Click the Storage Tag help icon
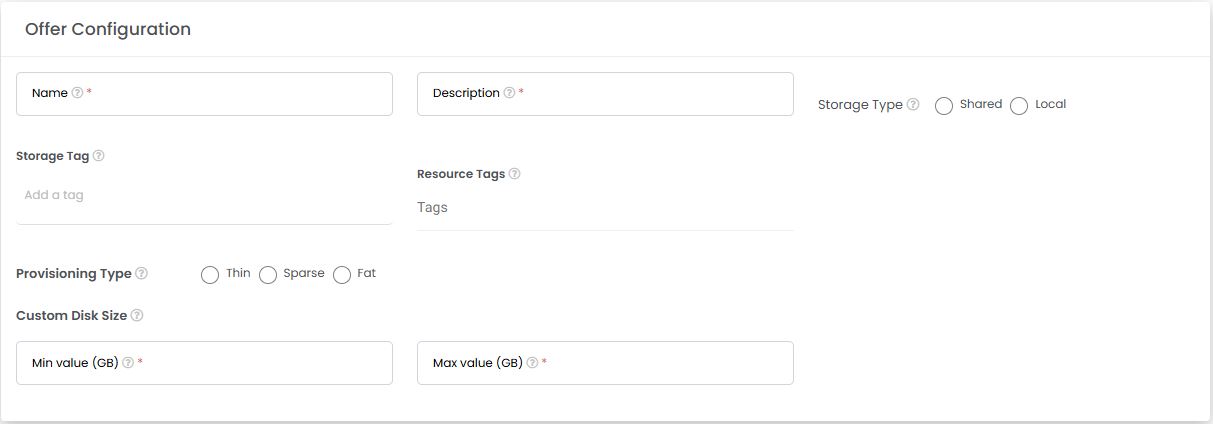This screenshot has width=1213, height=424. (98, 156)
